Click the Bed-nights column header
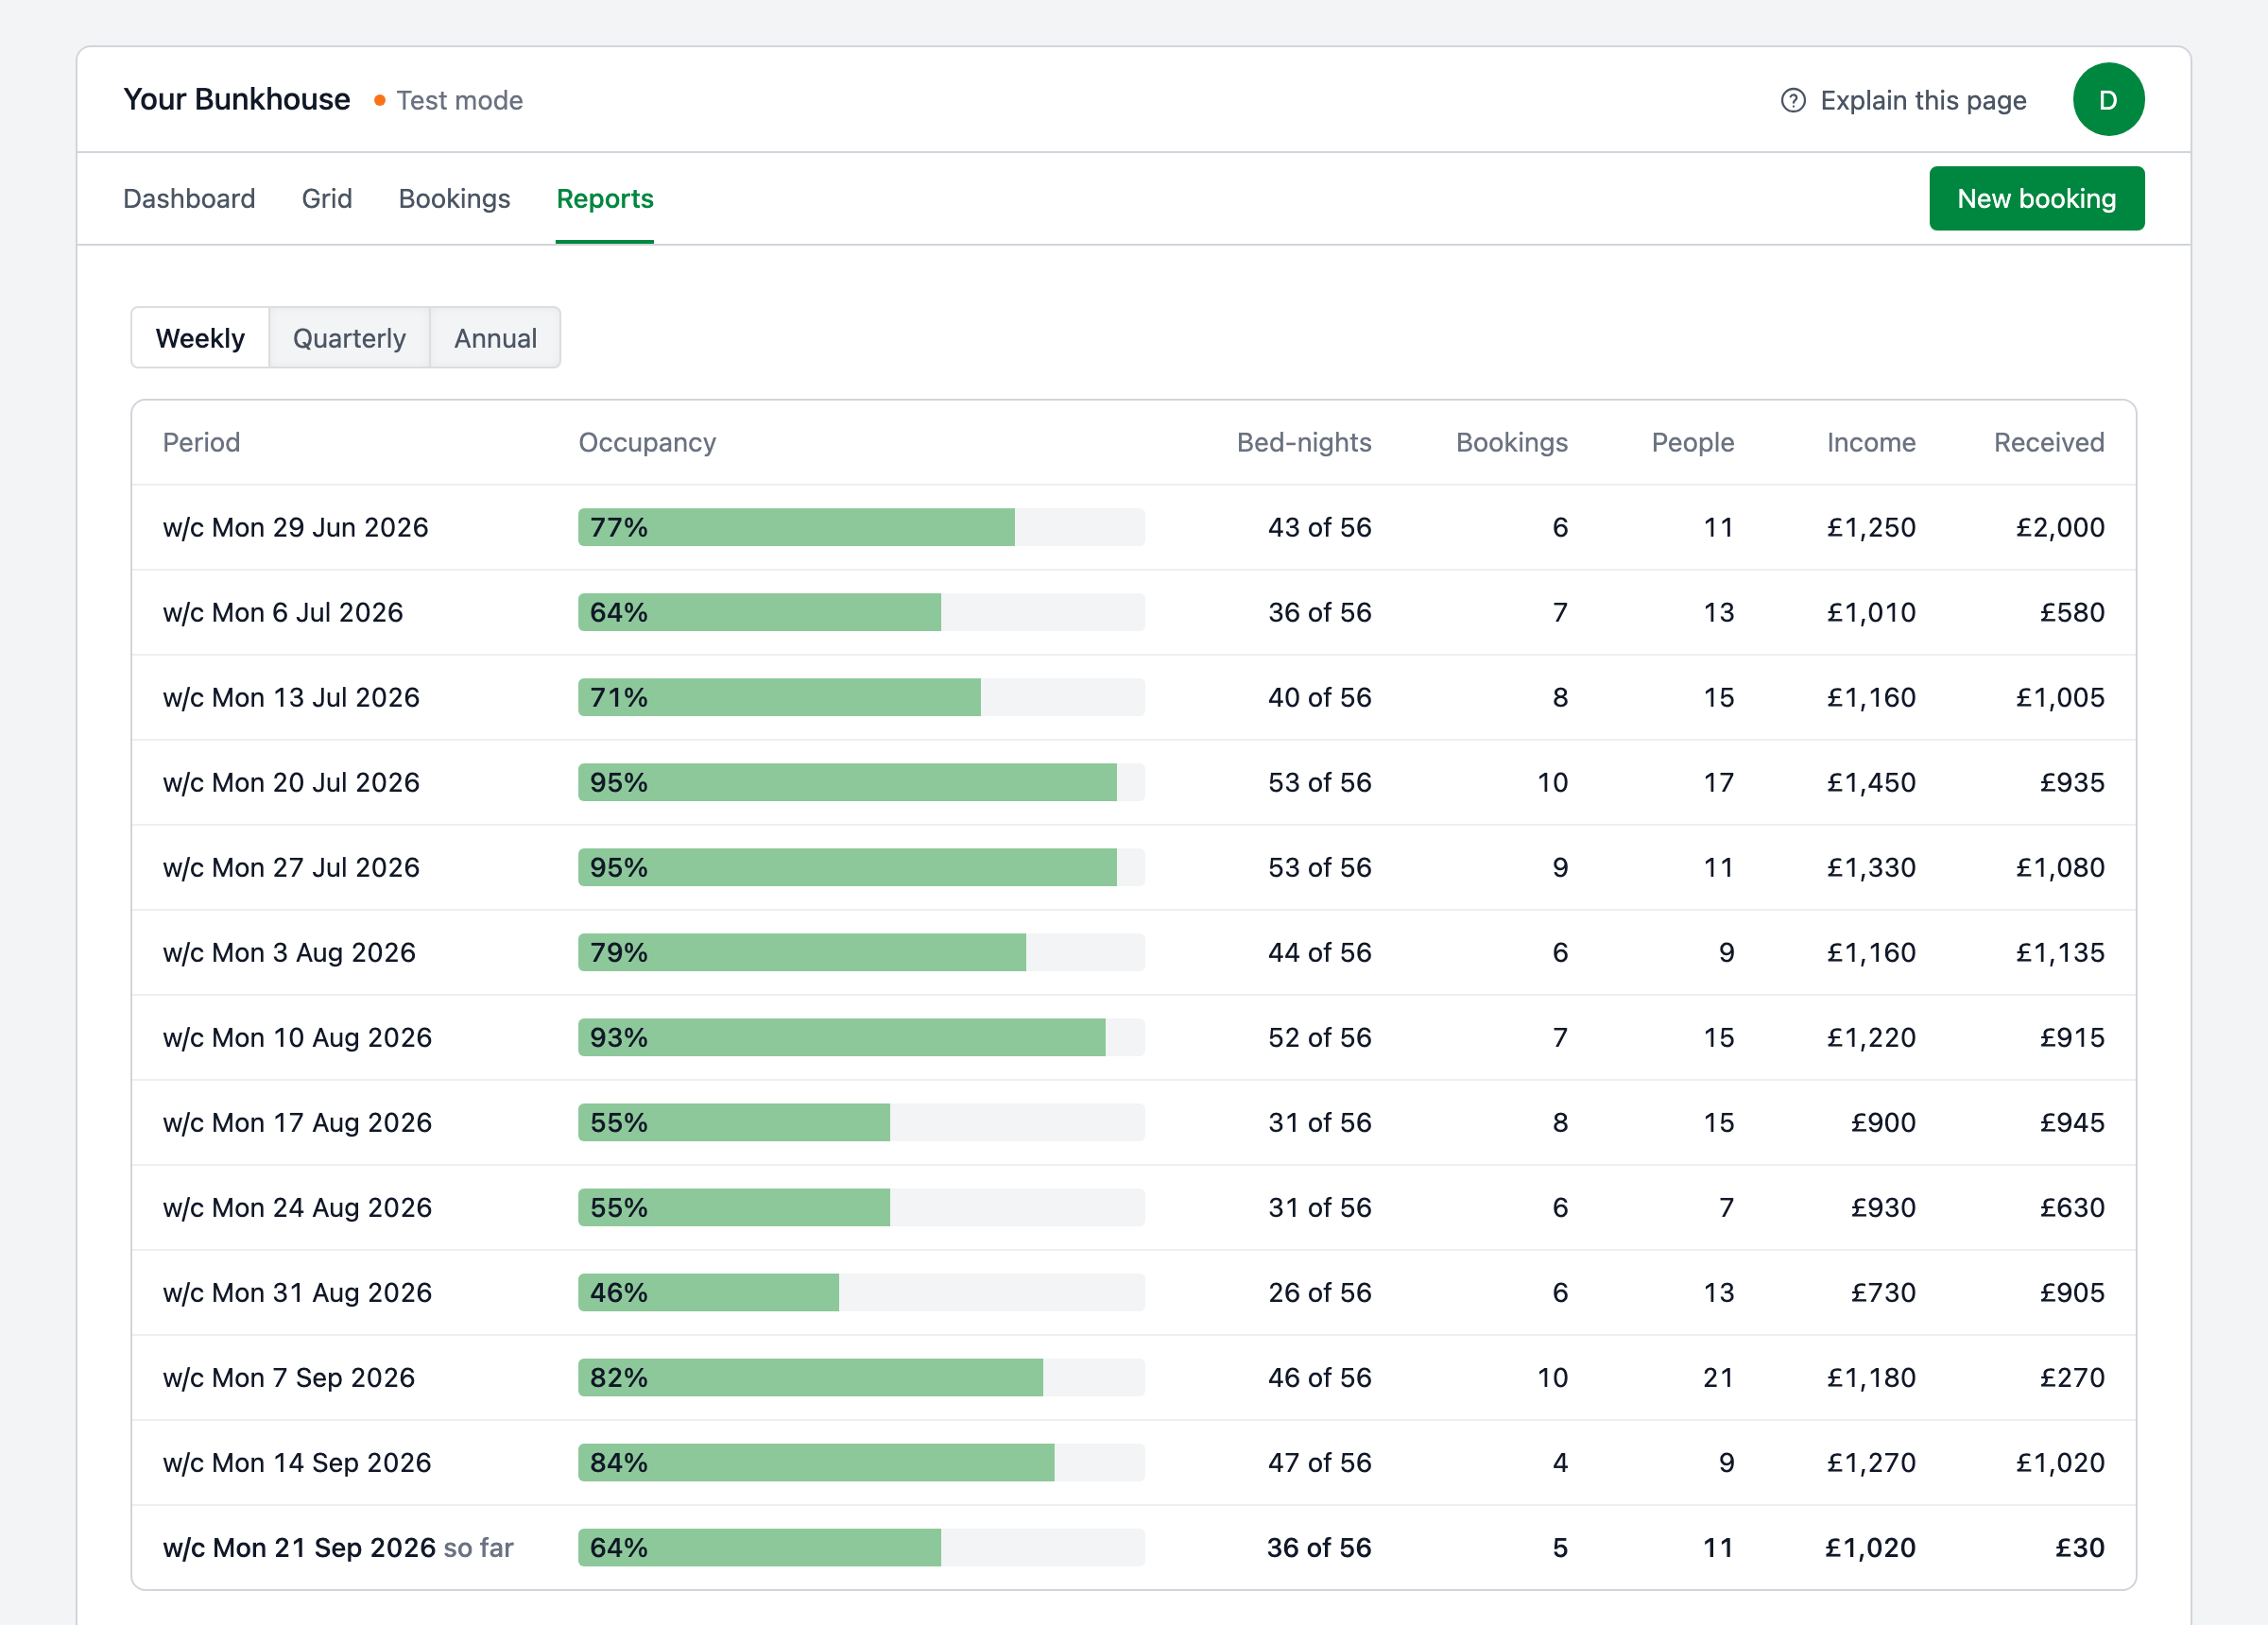The width and height of the screenshot is (2268, 1625). click(x=1304, y=442)
